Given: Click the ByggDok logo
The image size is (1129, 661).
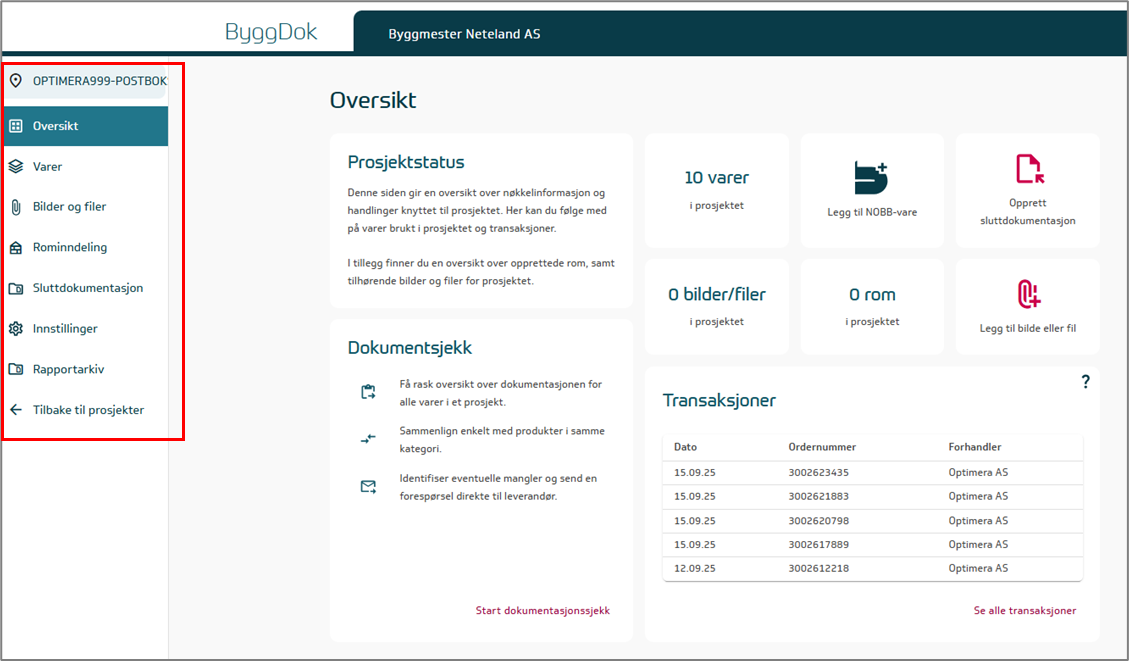Looking at the screenshot, I should click(271, 32).
